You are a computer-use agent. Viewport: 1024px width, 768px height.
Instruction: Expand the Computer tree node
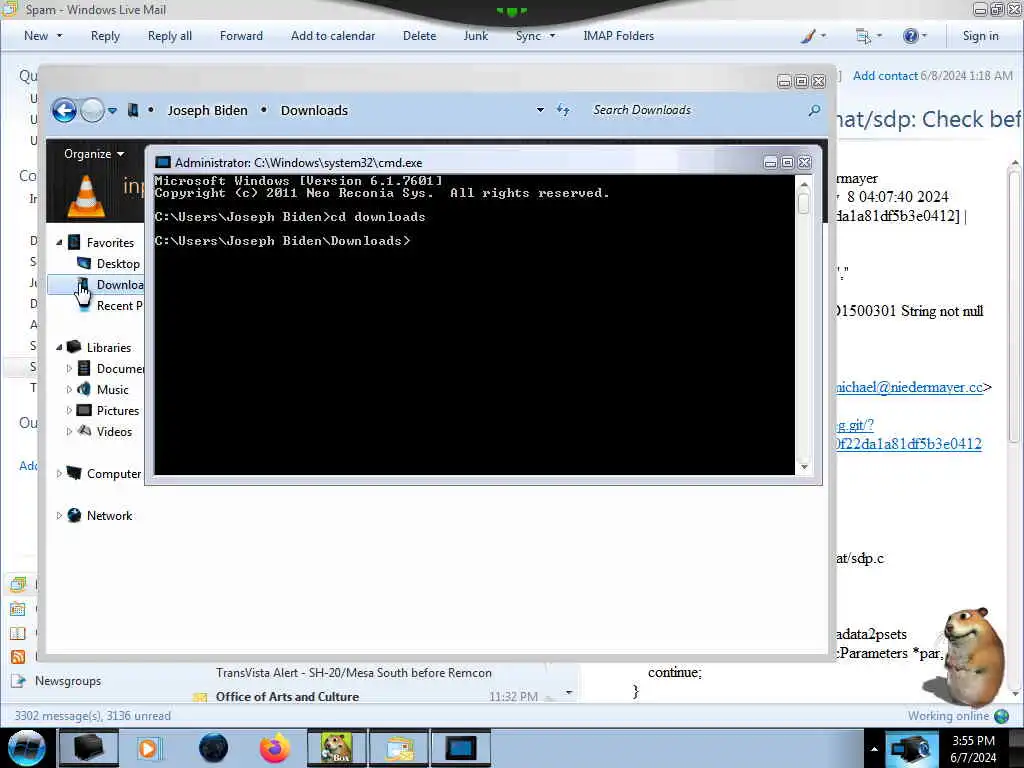[59, 473]
